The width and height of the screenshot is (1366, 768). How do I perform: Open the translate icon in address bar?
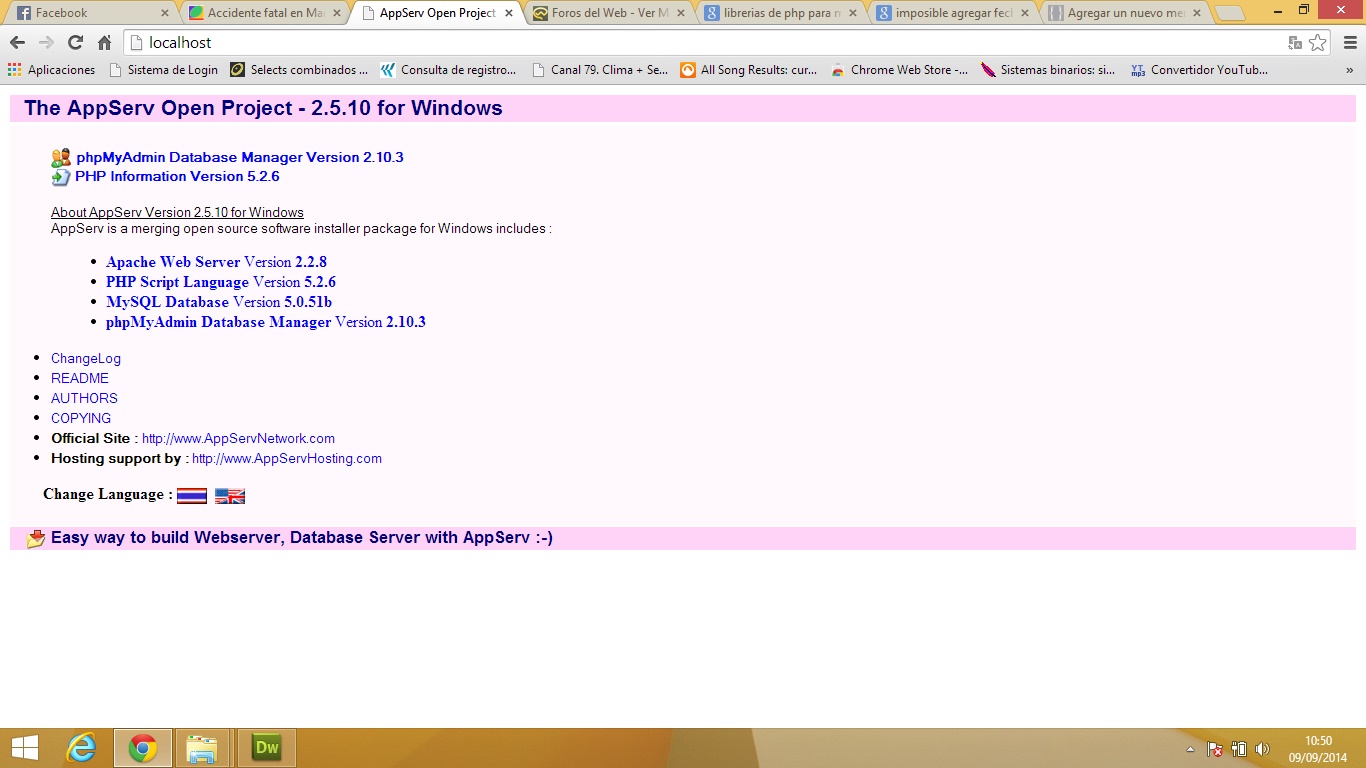1295,43
